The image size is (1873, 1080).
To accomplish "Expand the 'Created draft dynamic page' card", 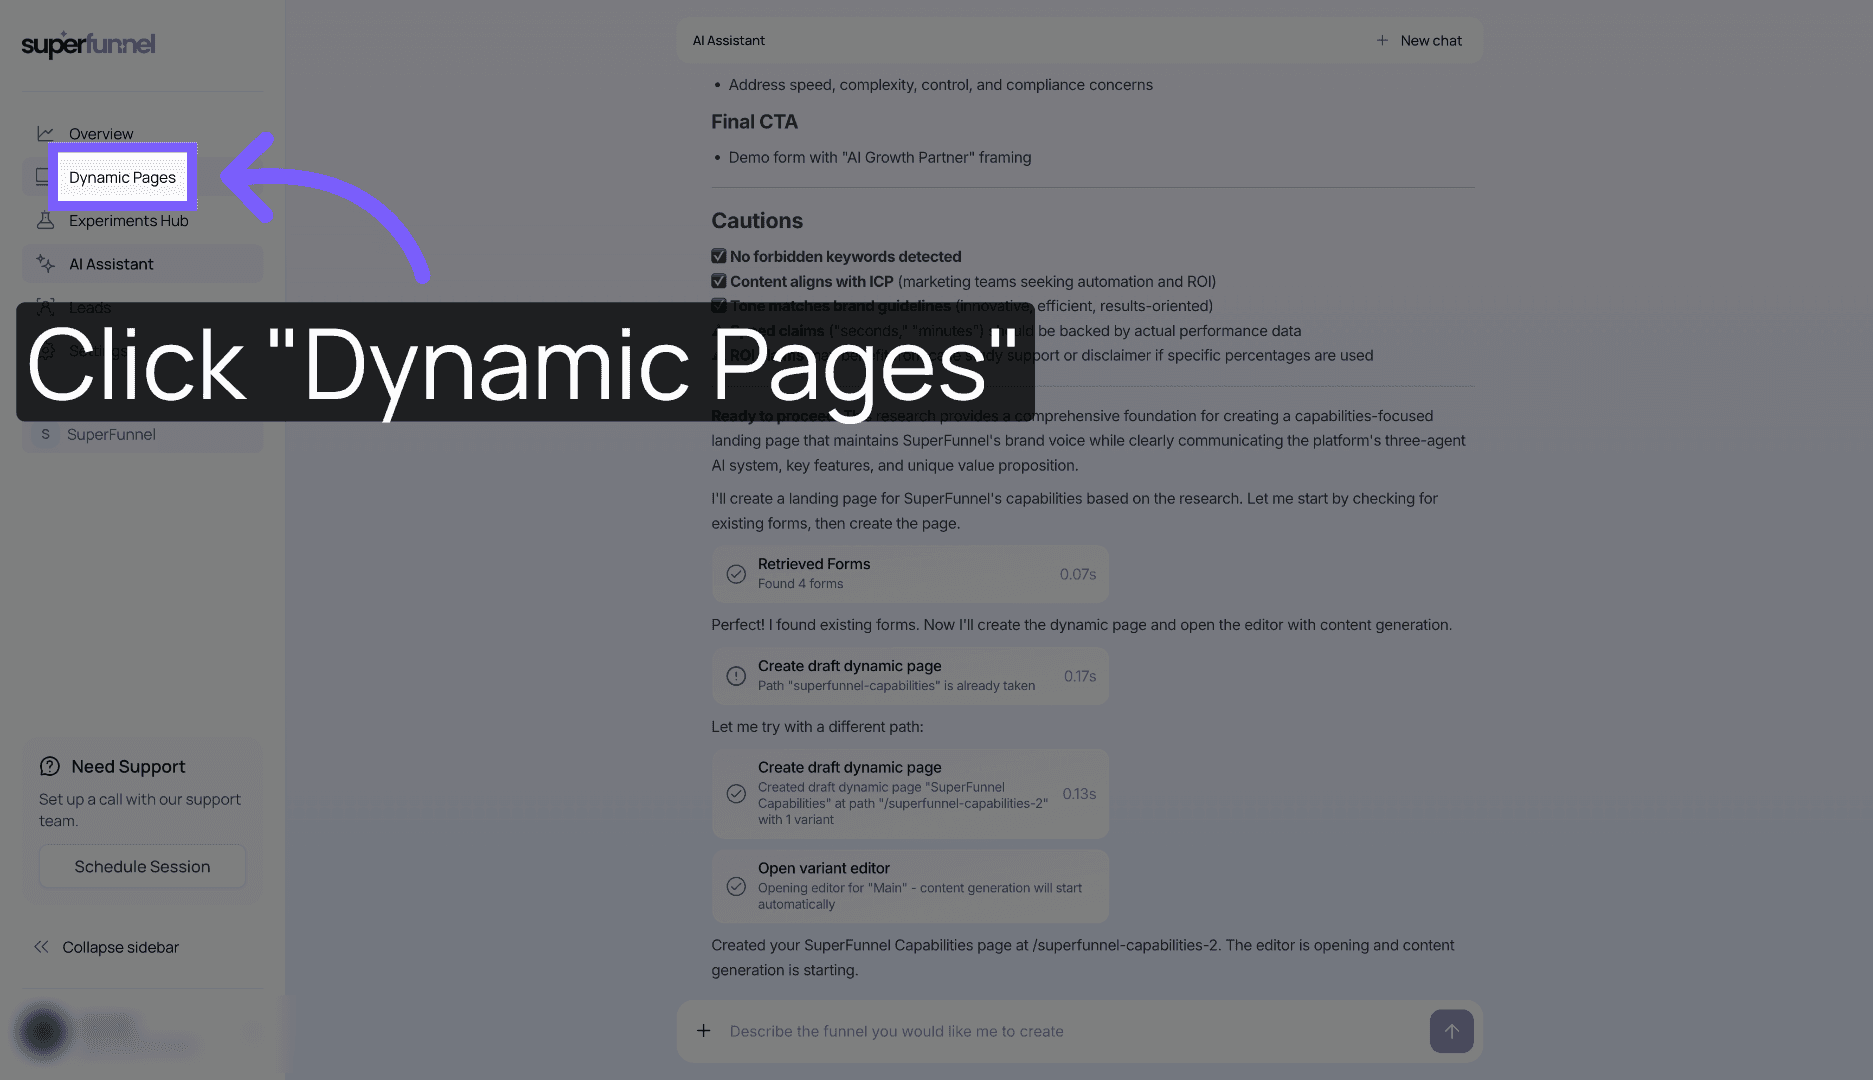I will point(910,794).
